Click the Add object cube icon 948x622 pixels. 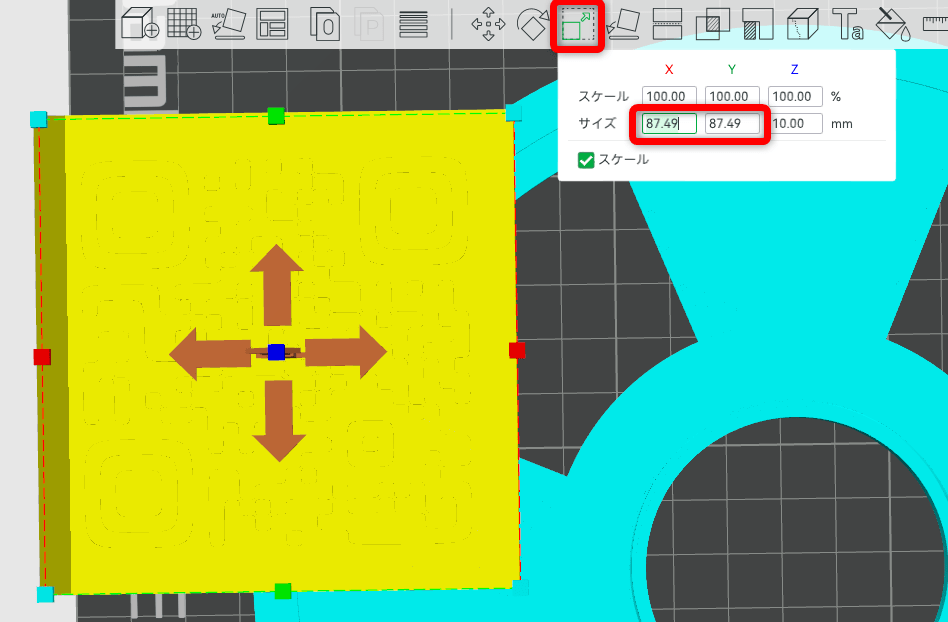click(140, 24)
